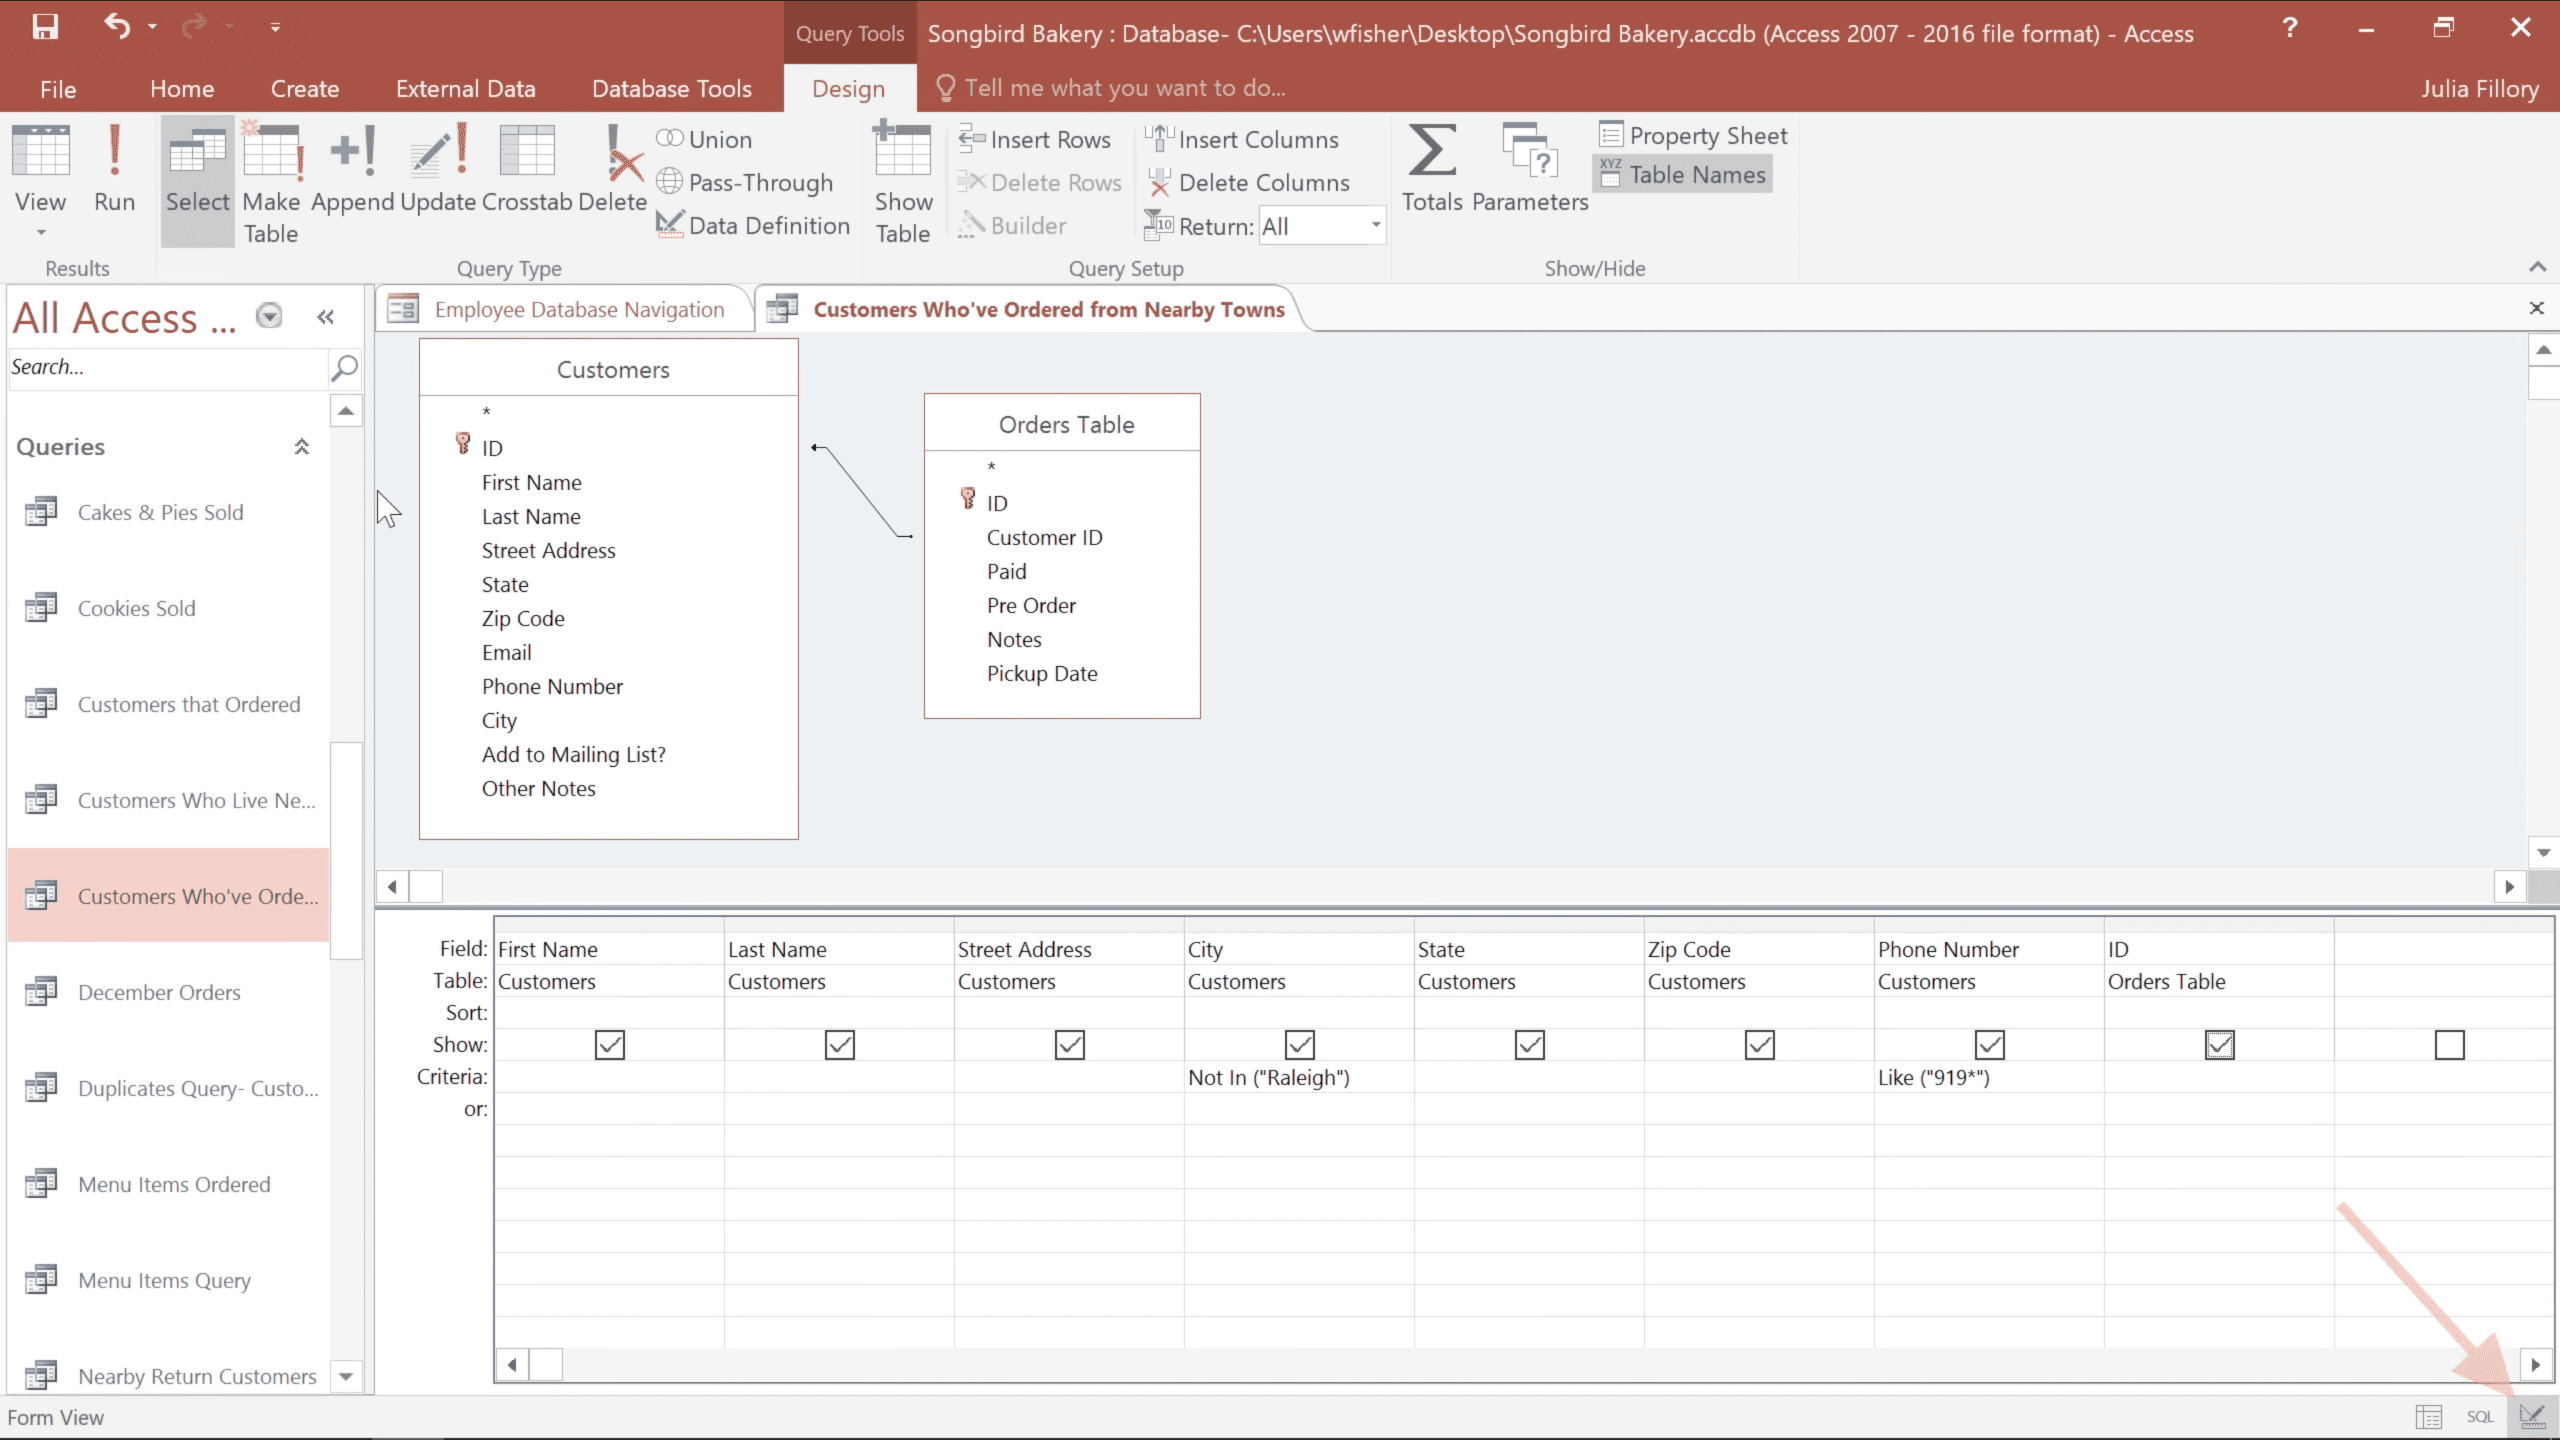The width and height of the screenshot is (2560, 1440).
Task: Click Insert Columns in Query Setup
Action: pos(1244,140)
